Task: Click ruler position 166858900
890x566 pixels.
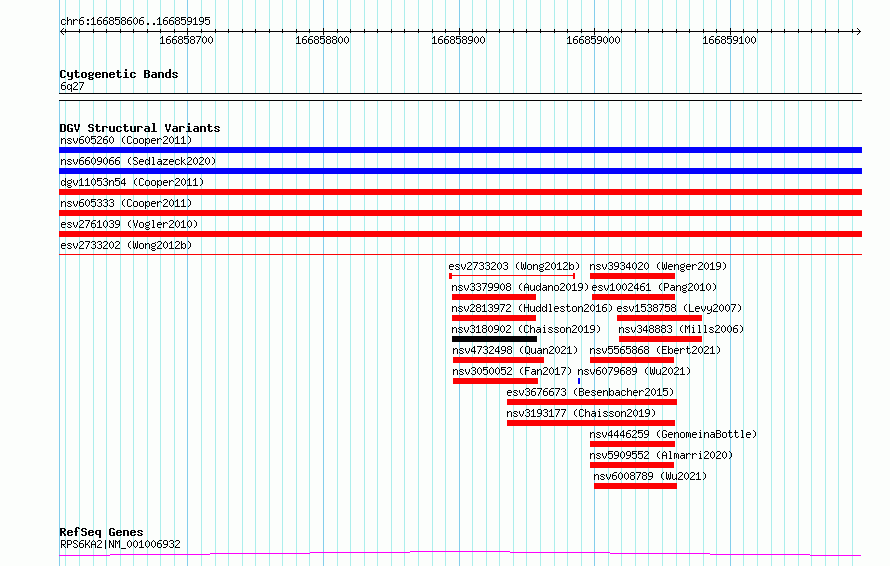Action: [x=458, y=40]
